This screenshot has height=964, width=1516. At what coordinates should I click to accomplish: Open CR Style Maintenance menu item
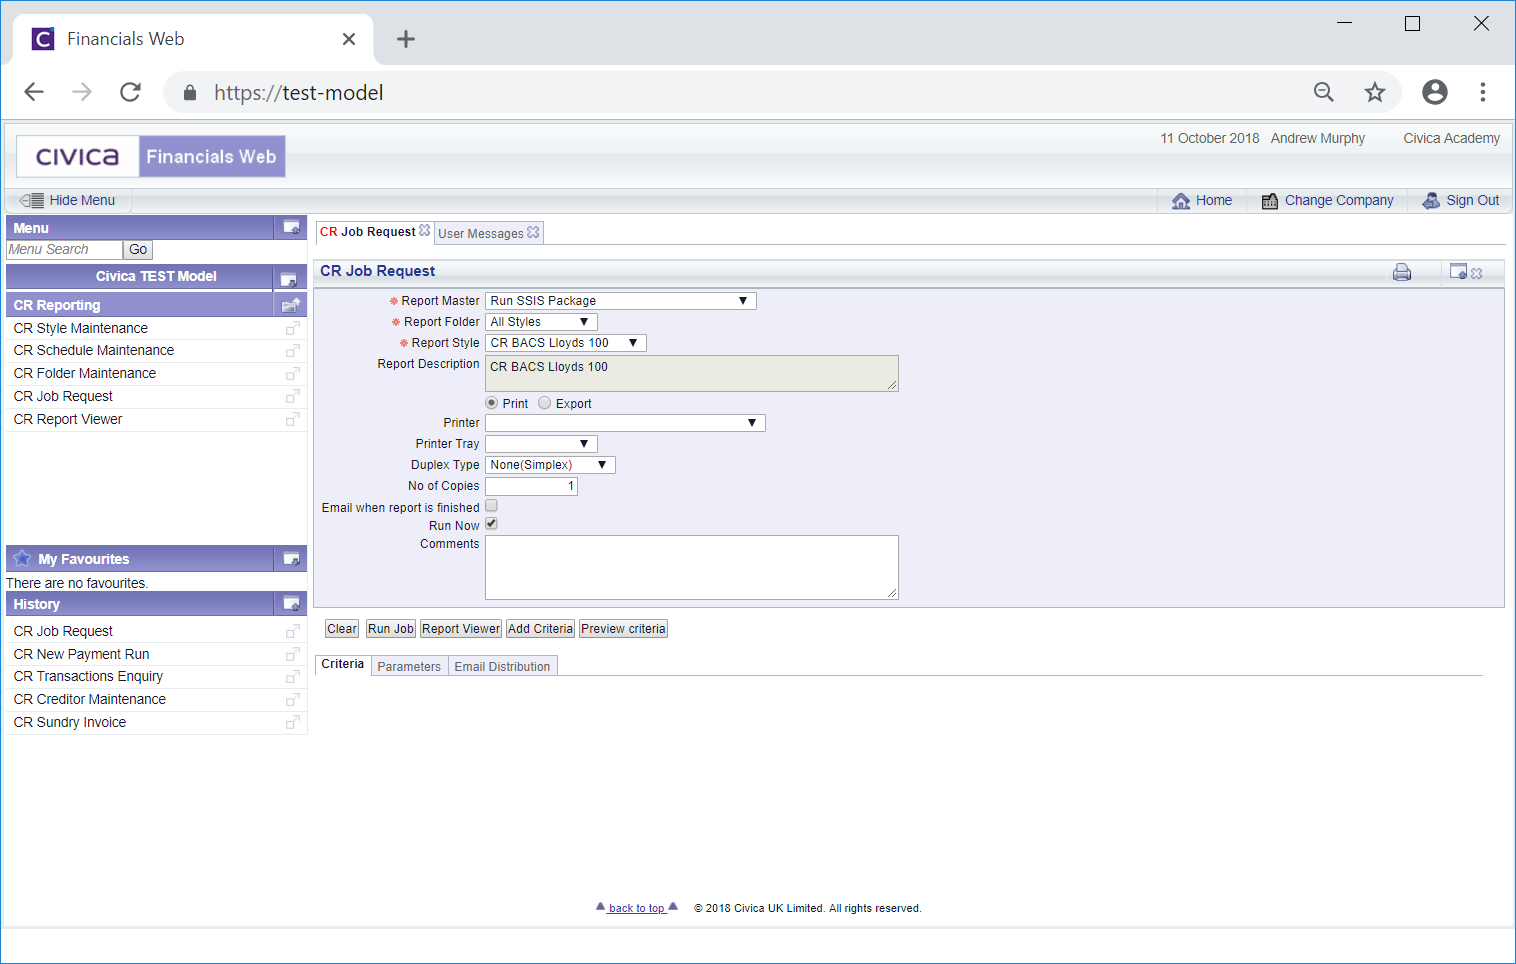[81, 328]
